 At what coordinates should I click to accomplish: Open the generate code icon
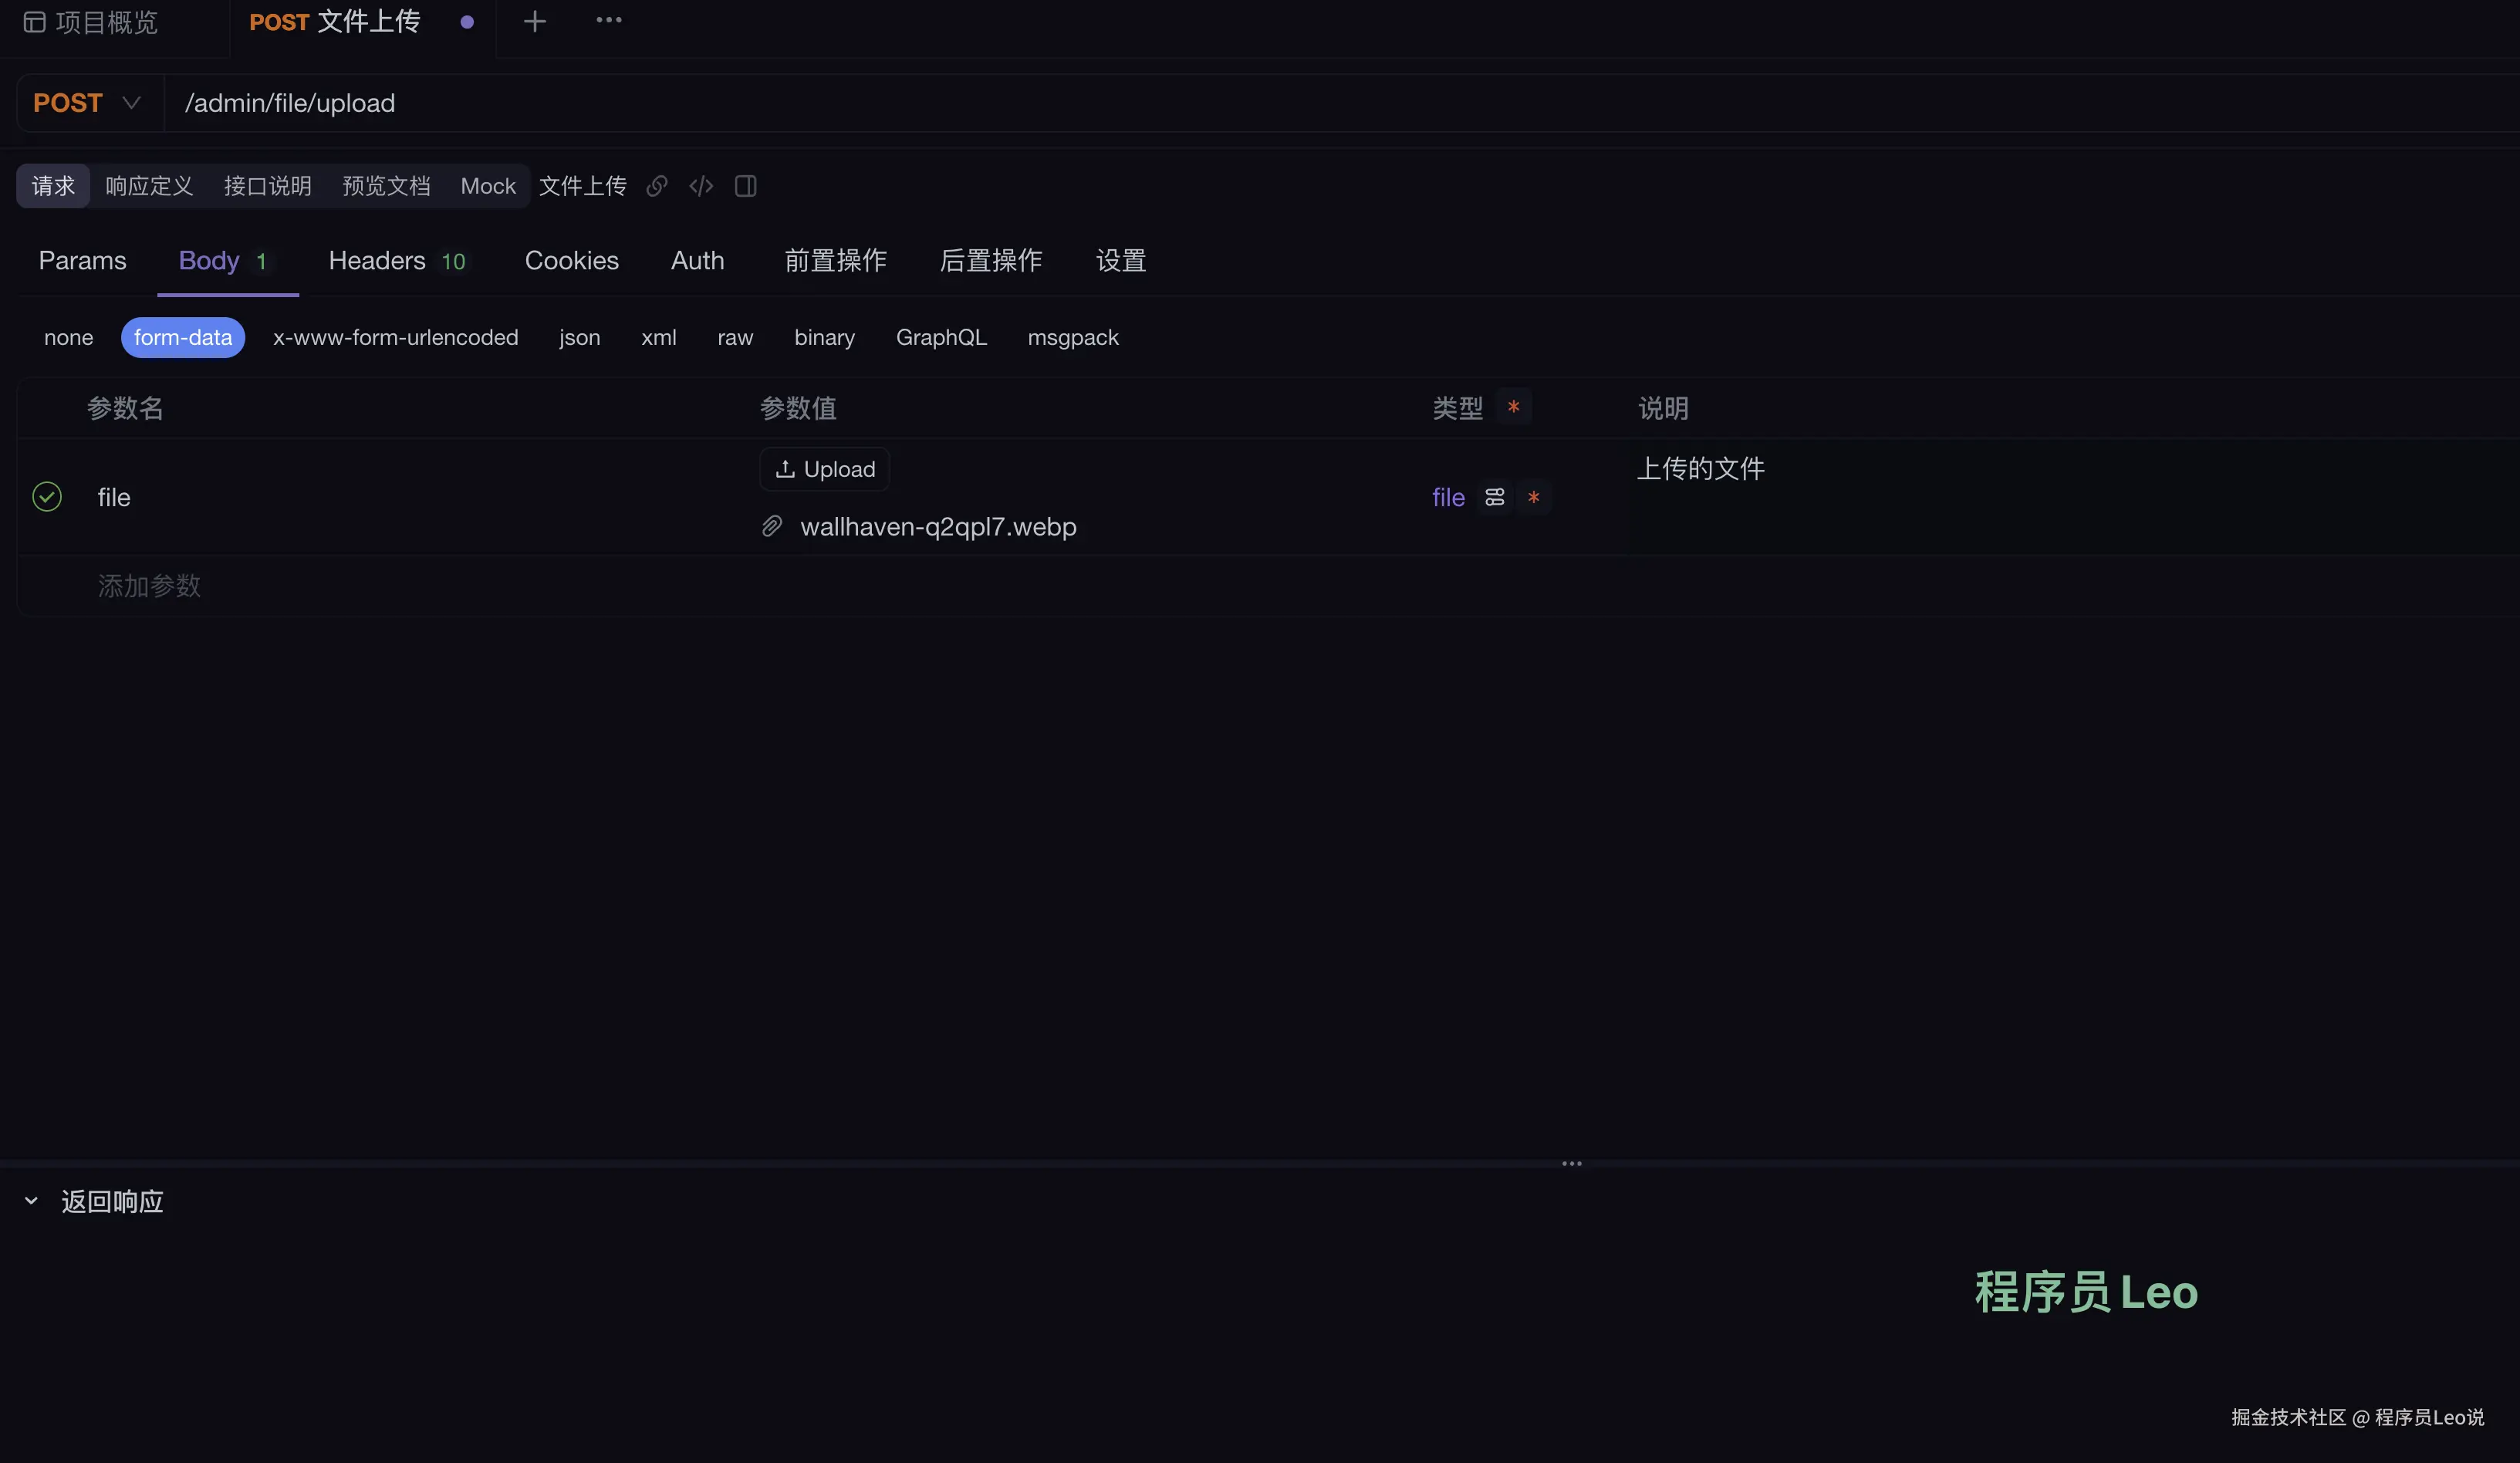click(x=701, y=186)
